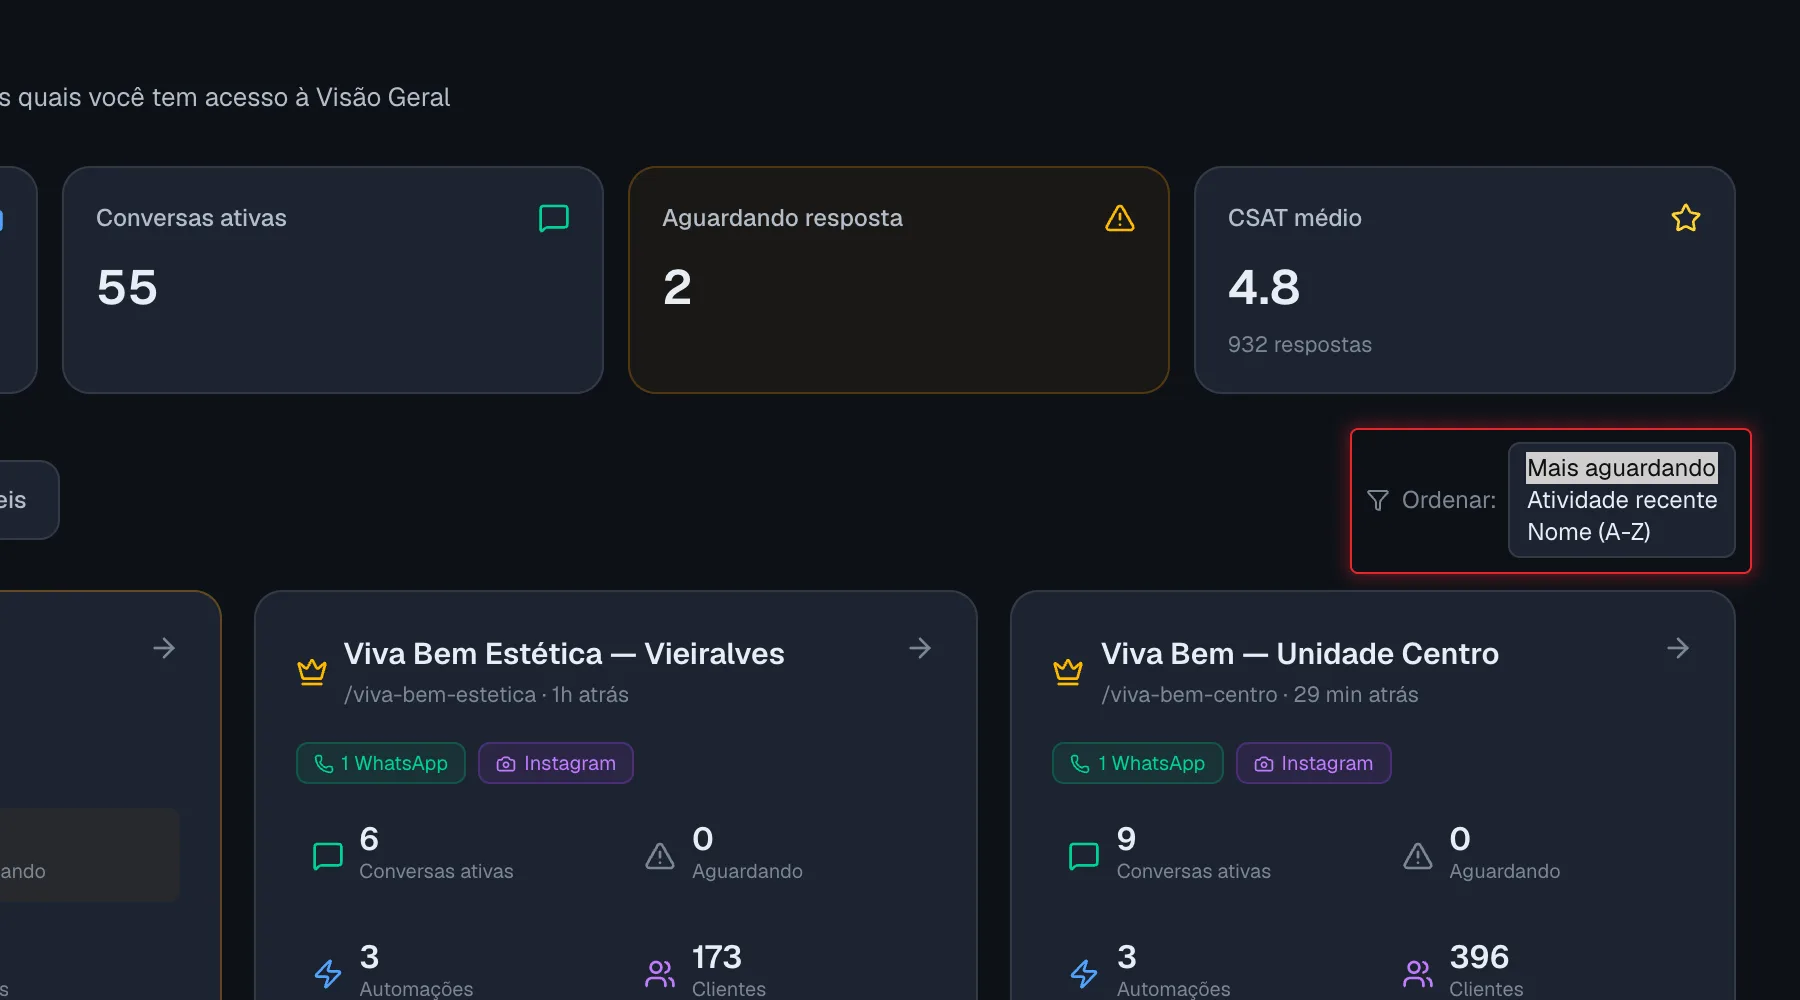Click the 932 respostas text

1300,344
